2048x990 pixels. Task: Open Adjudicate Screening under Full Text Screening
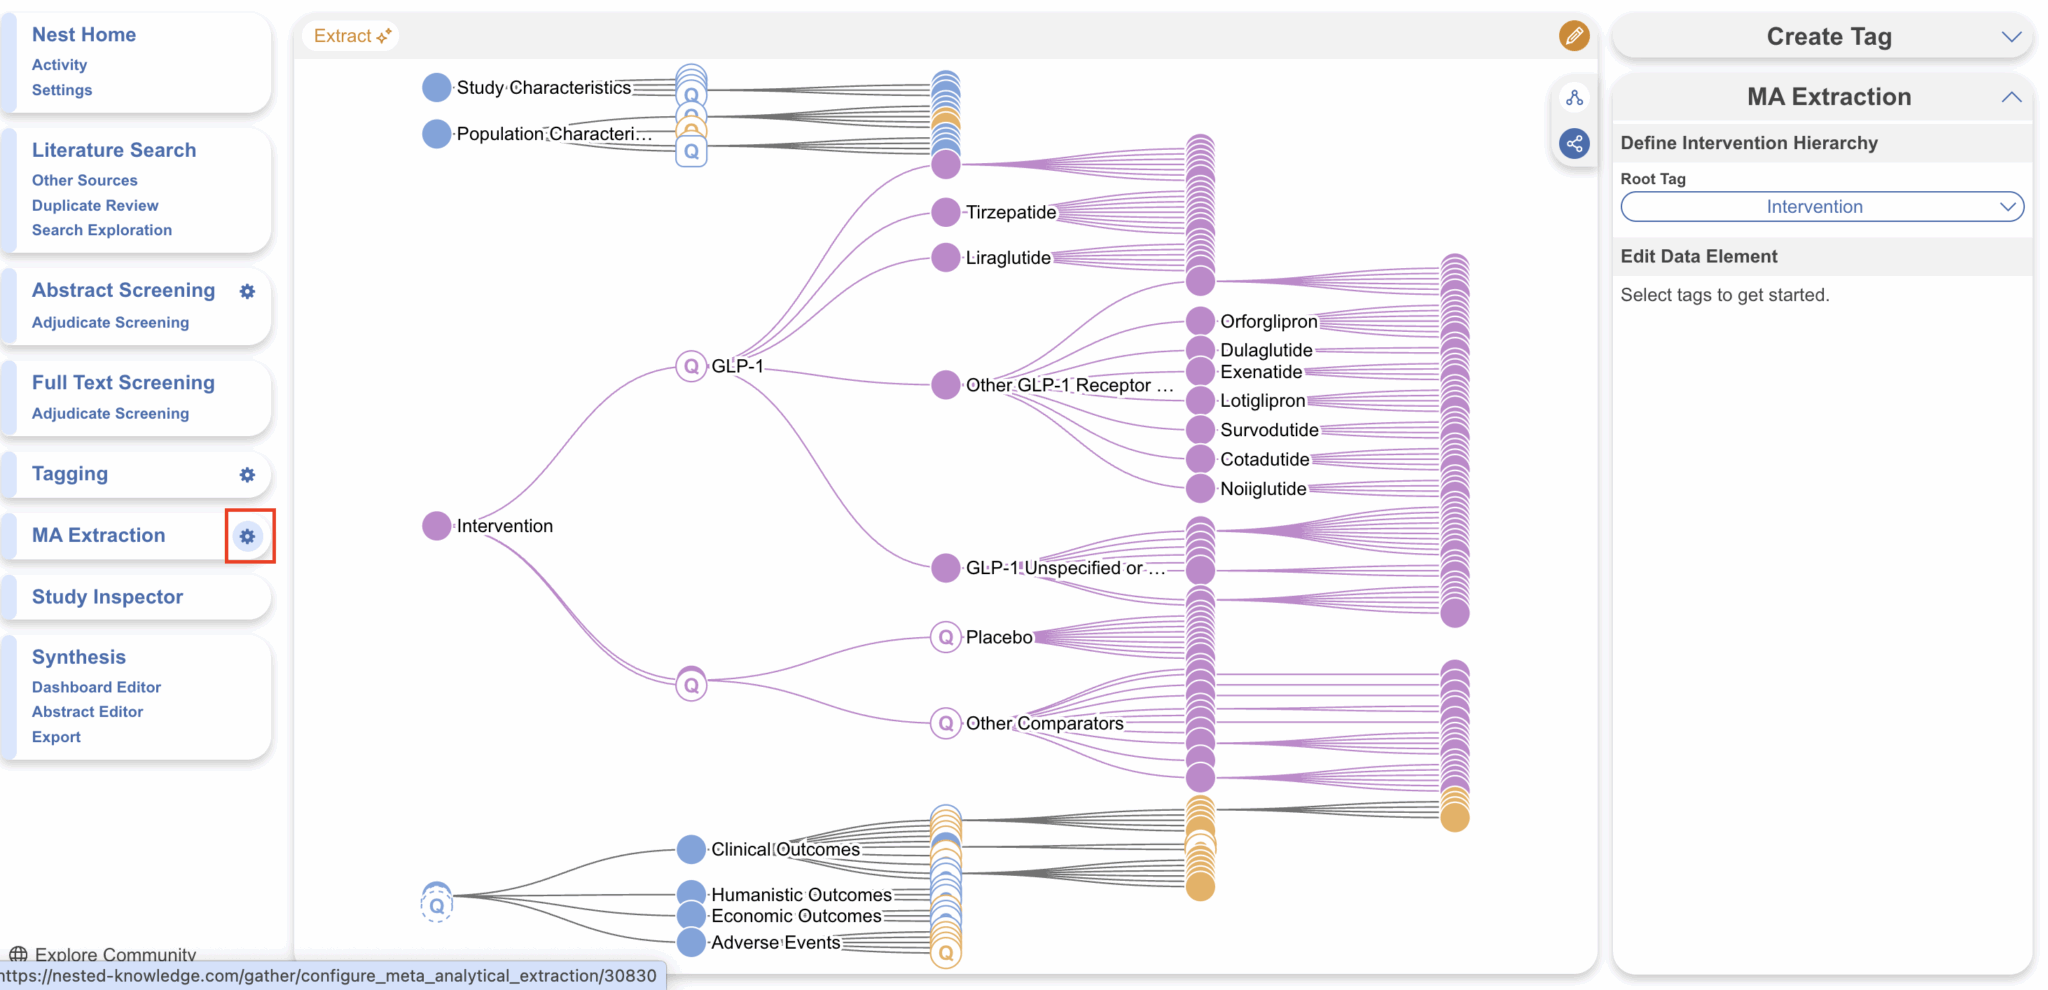[110, 413]
